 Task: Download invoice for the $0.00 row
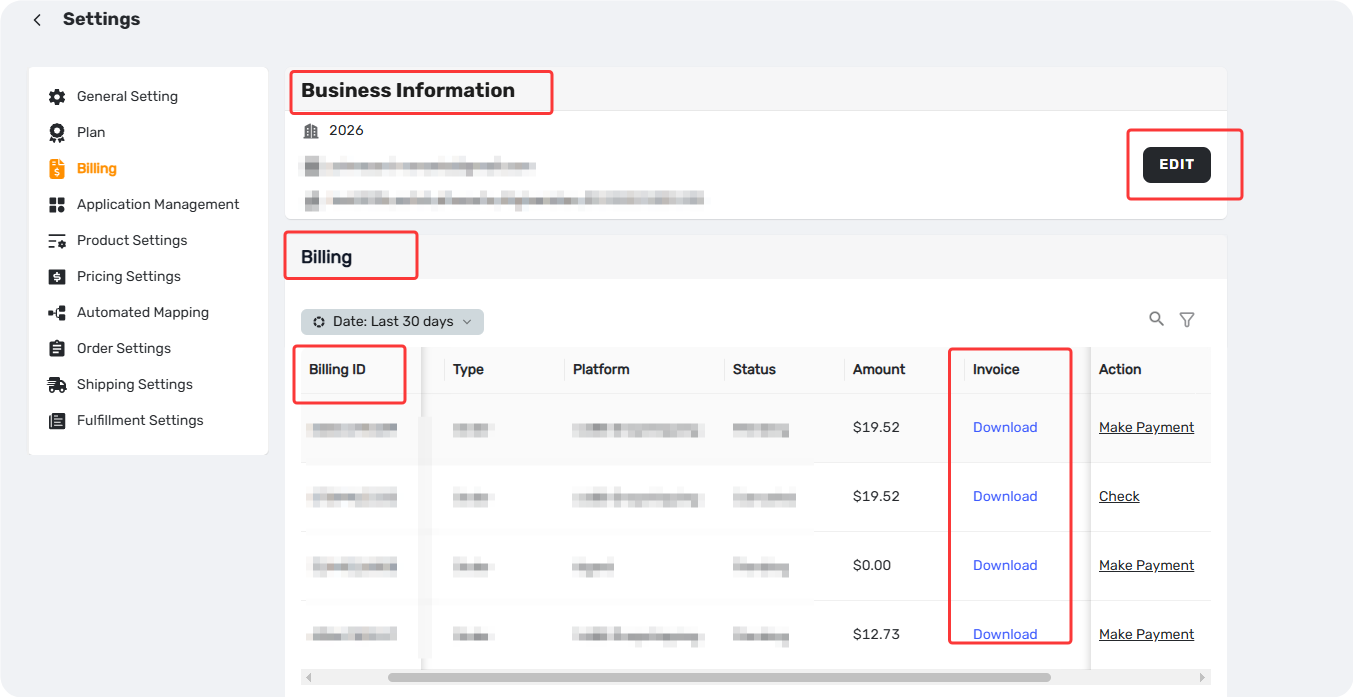tap(1005, 566)
